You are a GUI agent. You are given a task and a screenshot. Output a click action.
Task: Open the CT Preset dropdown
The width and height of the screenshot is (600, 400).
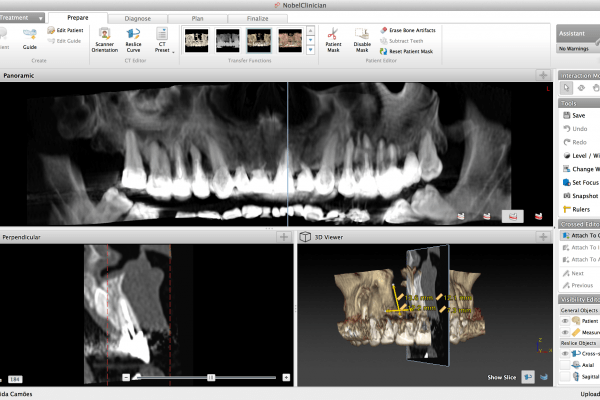(x=163, y=40)
